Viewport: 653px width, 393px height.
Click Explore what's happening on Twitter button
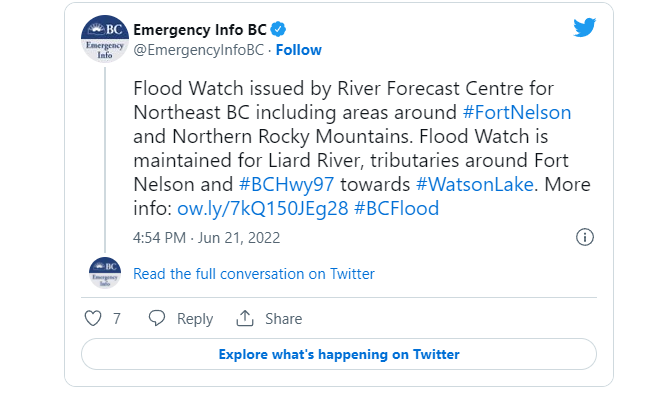pos(339,354)
